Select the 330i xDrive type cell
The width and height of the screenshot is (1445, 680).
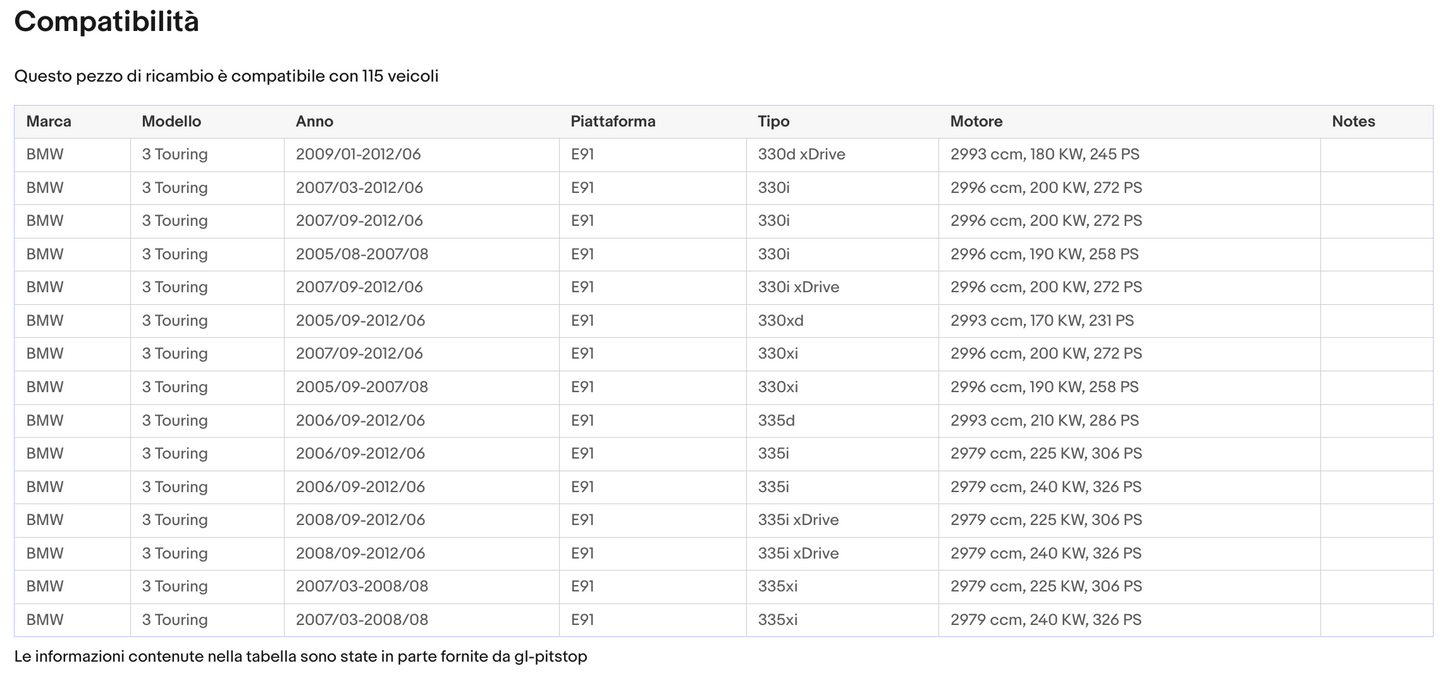point(798,287)
